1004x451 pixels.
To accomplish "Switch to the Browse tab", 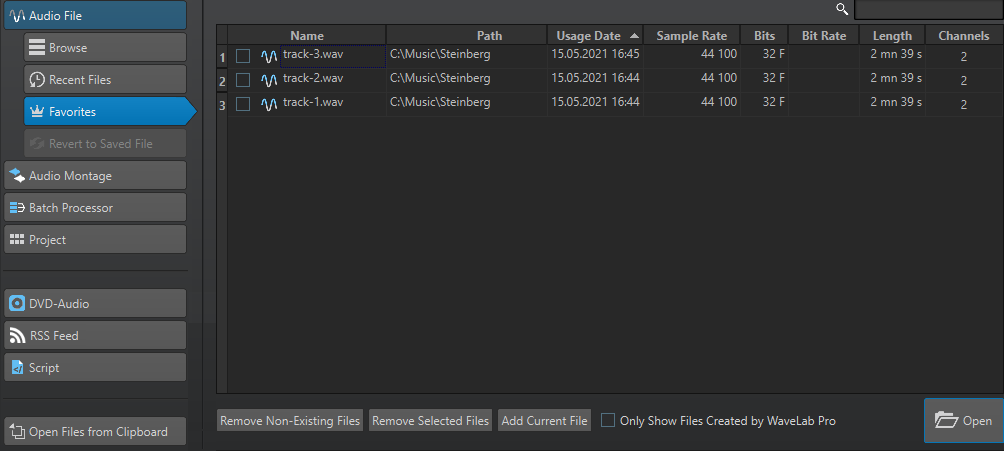I will (x=105, y=48).
